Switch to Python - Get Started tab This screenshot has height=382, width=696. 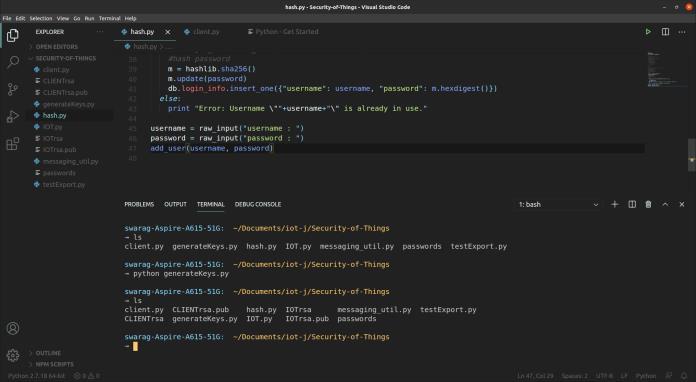tap(286, 32)
